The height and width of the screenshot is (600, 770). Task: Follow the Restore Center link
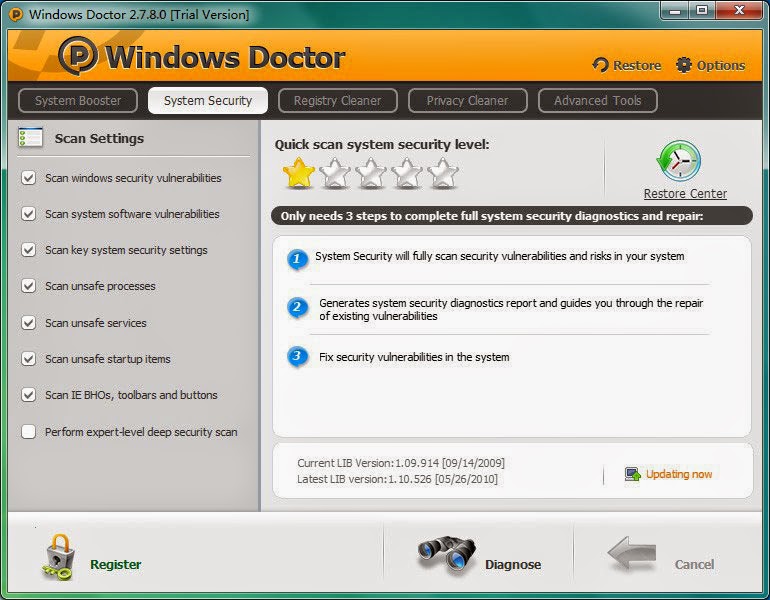click(x=685, y=193)
